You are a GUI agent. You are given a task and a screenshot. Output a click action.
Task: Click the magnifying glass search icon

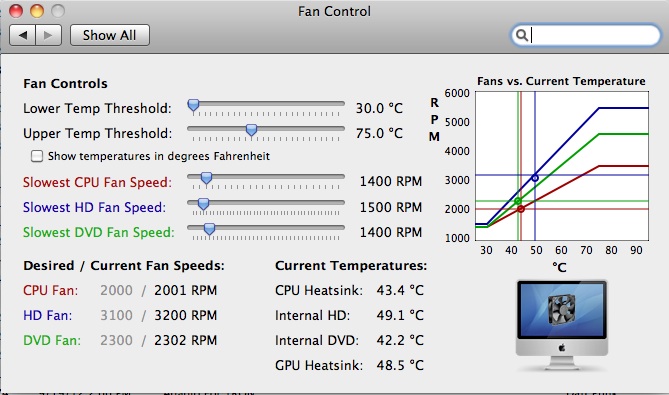click(x=521, y=35)
